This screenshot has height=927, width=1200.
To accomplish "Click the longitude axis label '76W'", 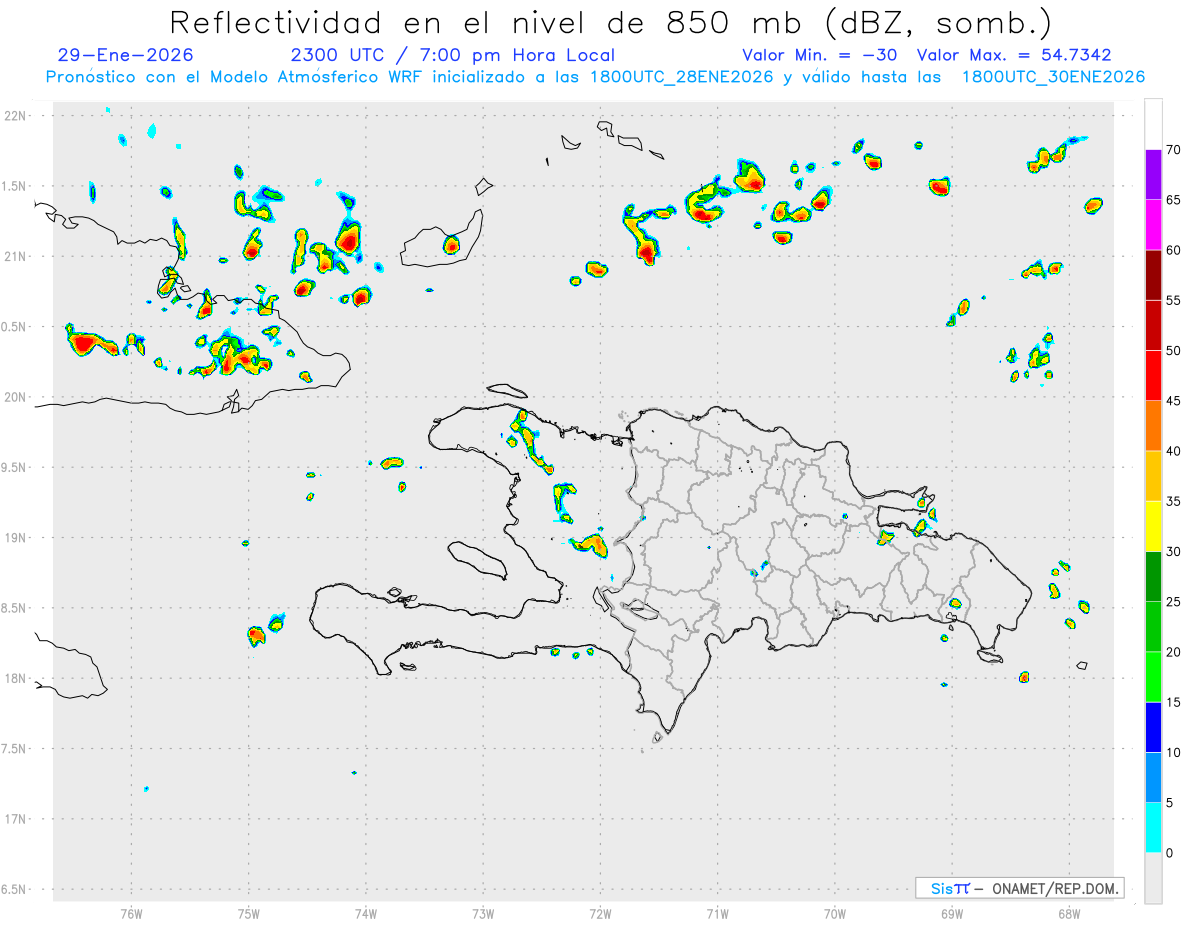I will [131, 913].
